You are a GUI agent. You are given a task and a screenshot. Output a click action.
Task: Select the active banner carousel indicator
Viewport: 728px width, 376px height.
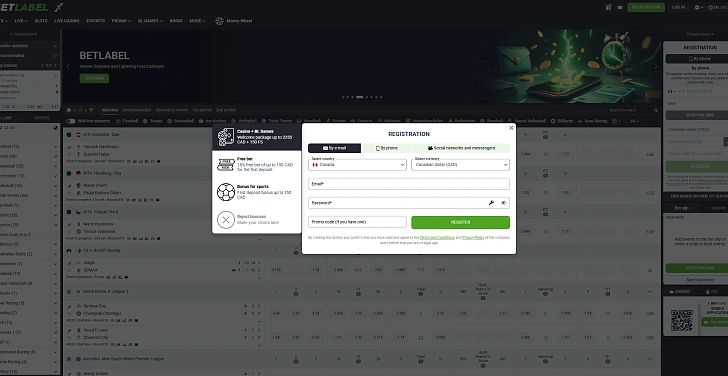point(359,97)
